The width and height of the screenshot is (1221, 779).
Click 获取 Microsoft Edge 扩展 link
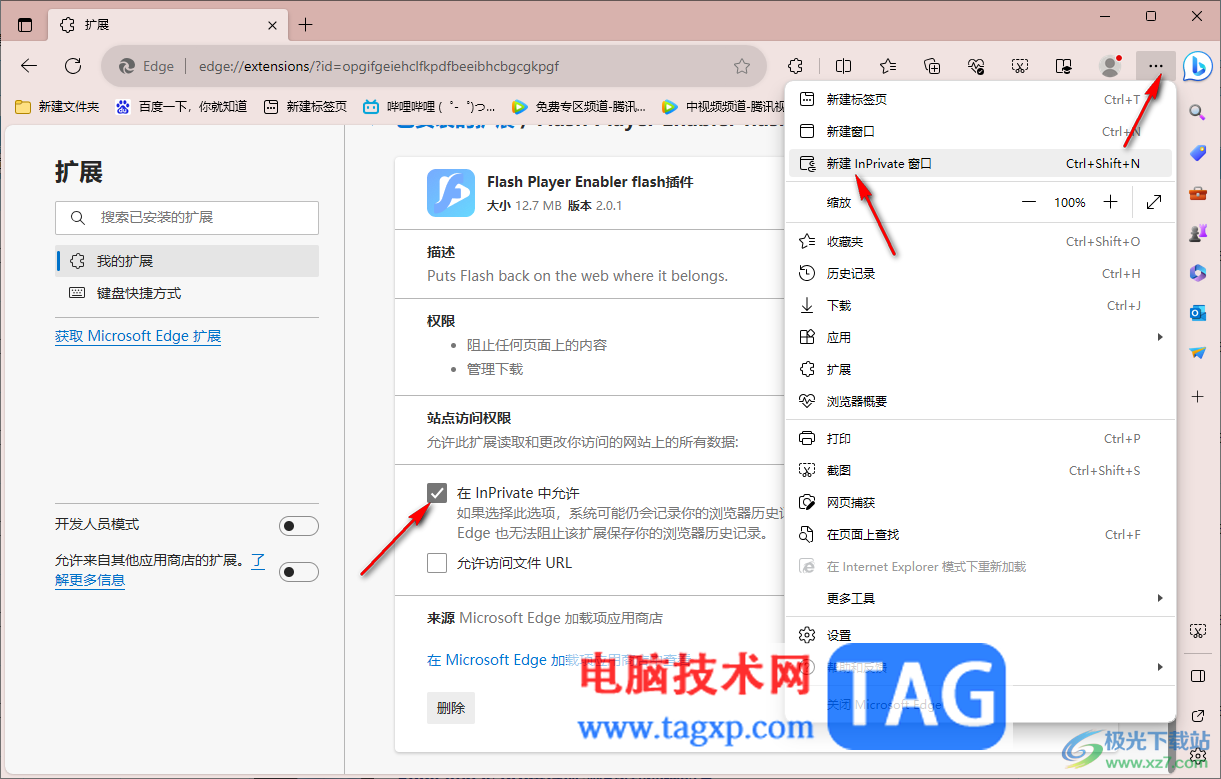click(x=138, y=336)
